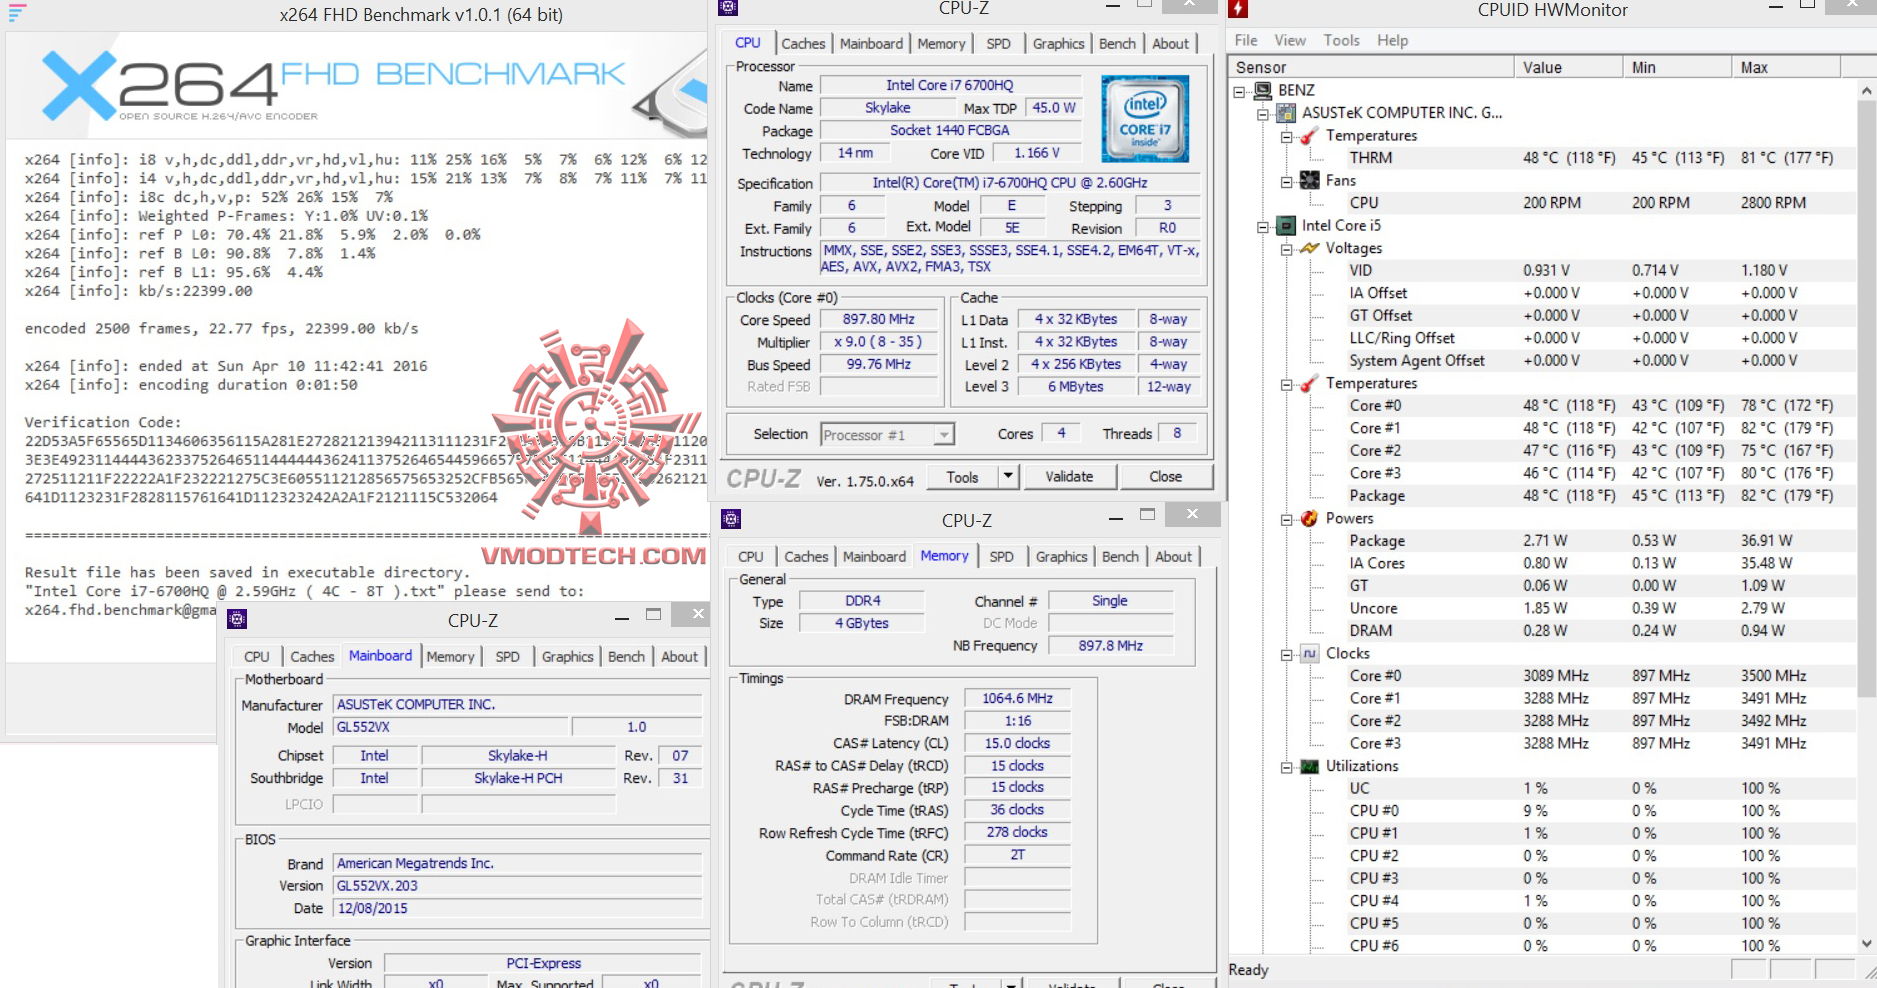The height and width of the screenshot is (988, 1877).
Task: Select the CPU tab in CPU-Z Memory window
Action: 751,557
